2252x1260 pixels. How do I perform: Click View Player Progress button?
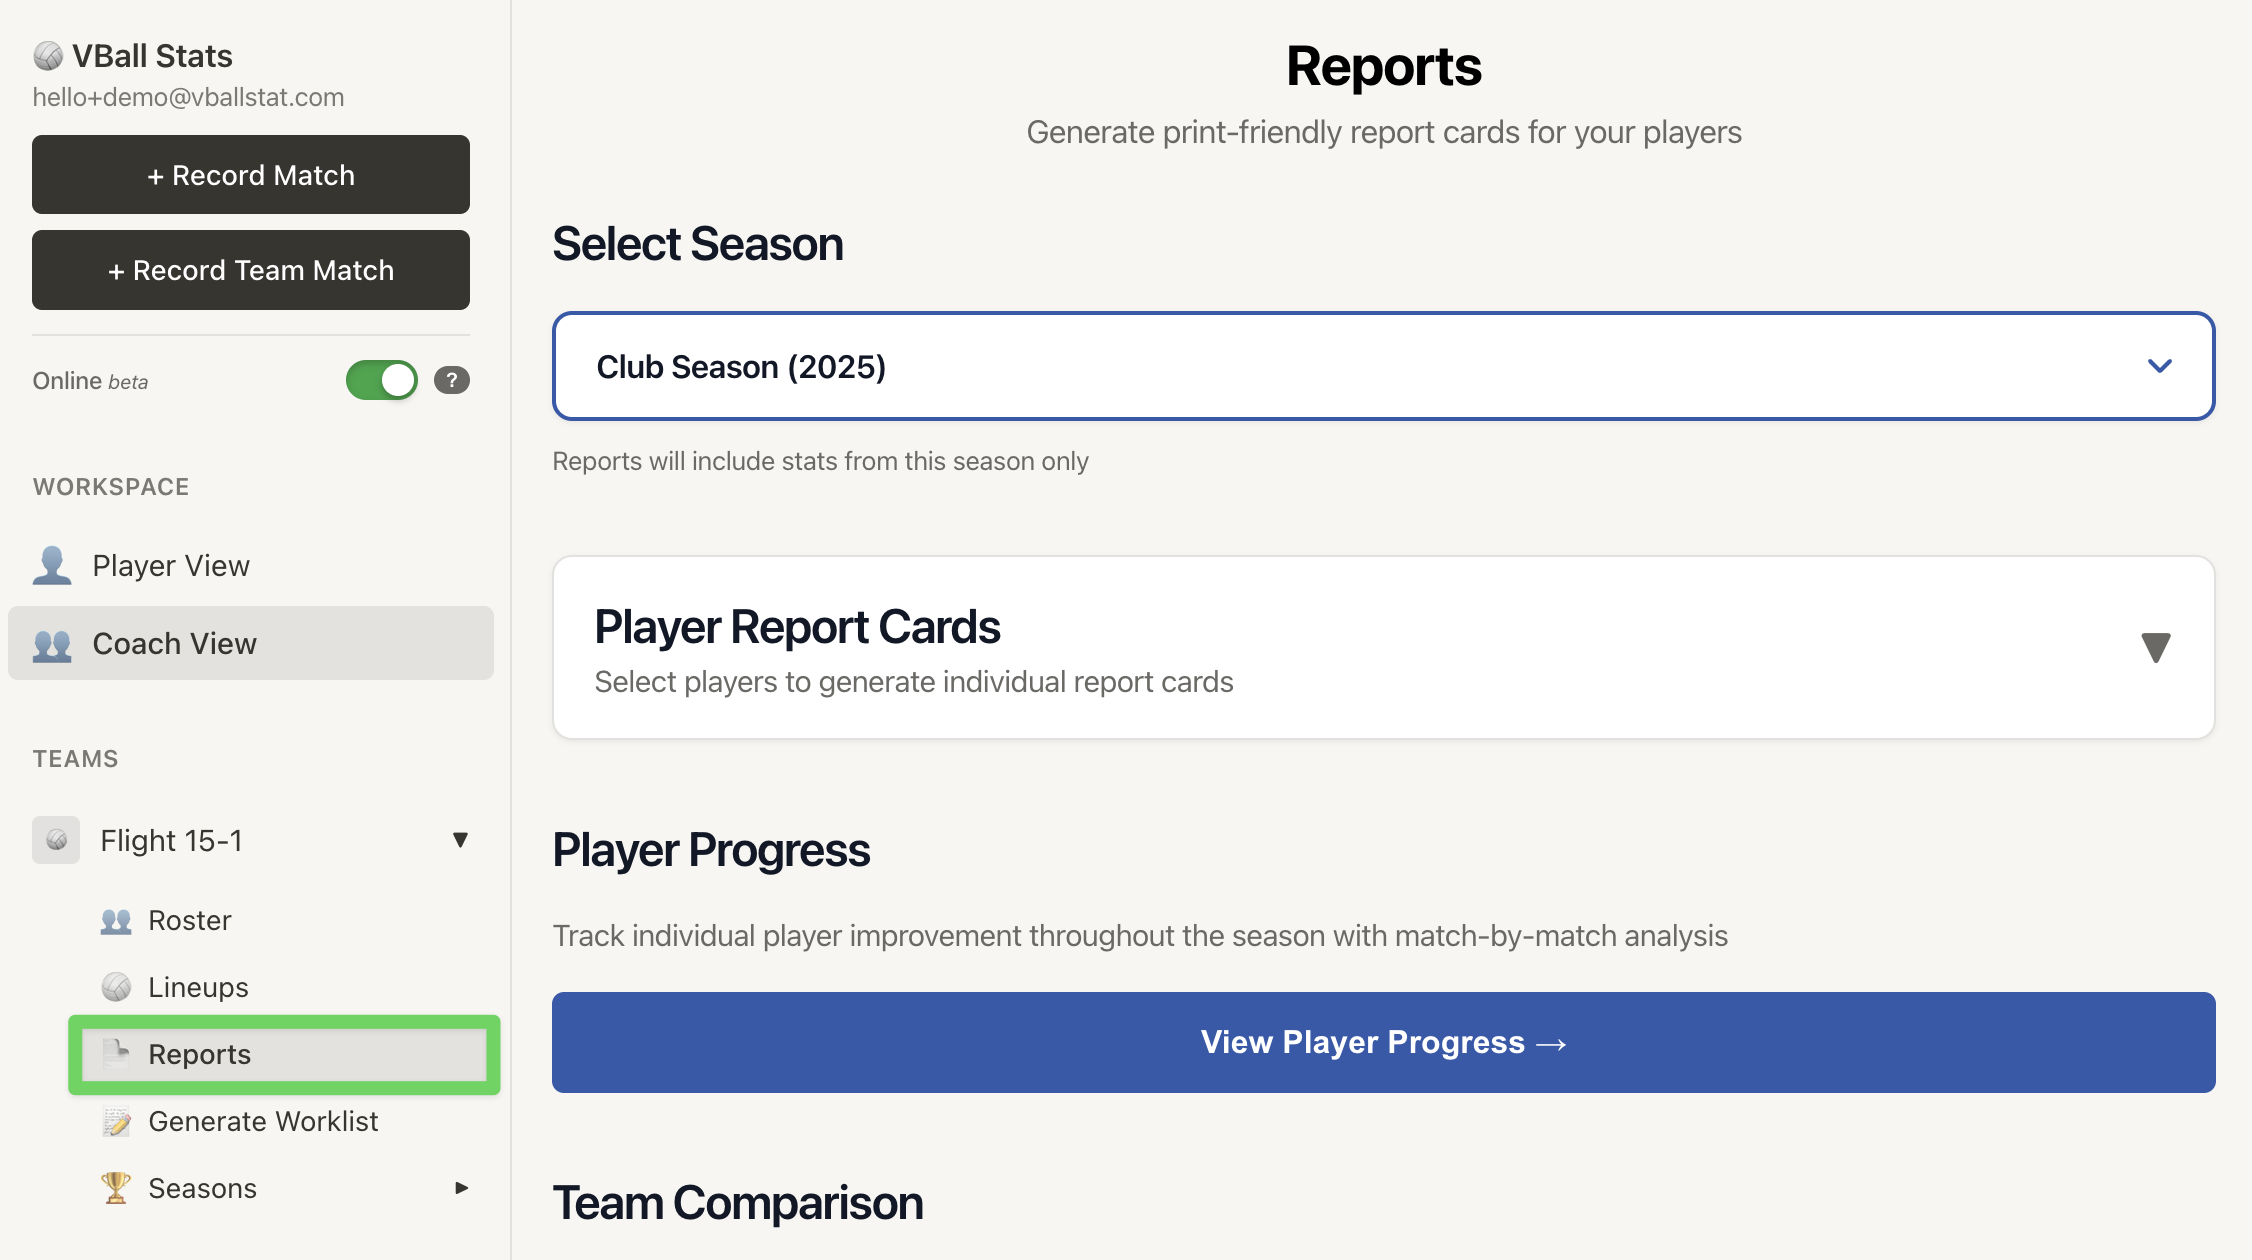pyautogui.click(x=1383, y=1042)
